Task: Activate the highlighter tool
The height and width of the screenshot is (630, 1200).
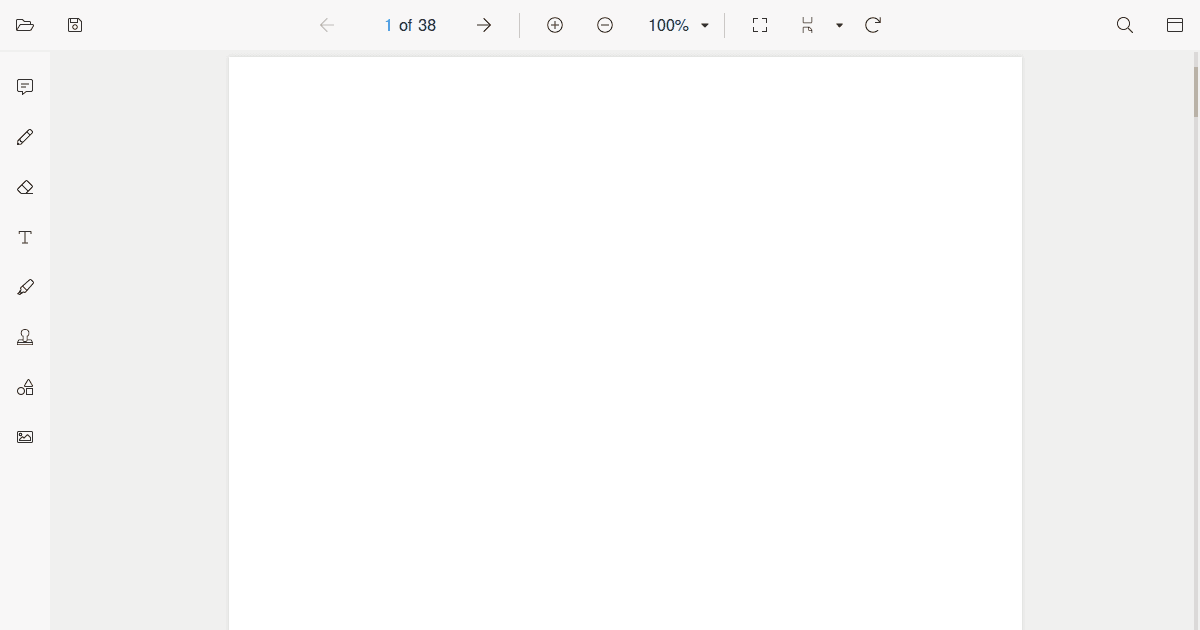Action: (24, 287)
